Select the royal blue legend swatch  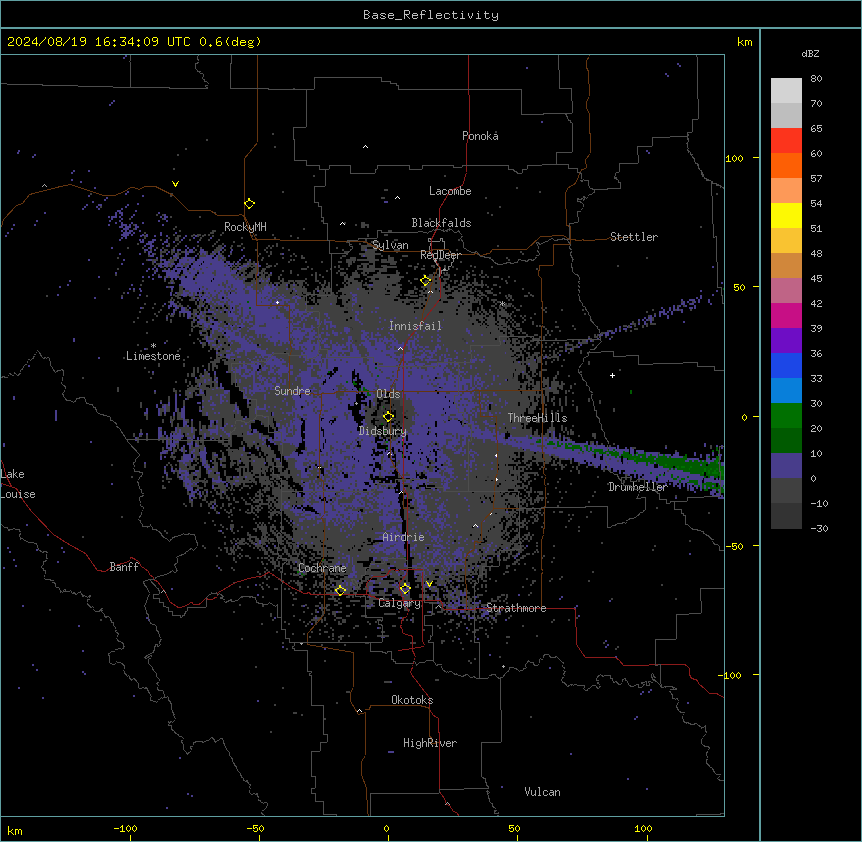pos(786,365)
